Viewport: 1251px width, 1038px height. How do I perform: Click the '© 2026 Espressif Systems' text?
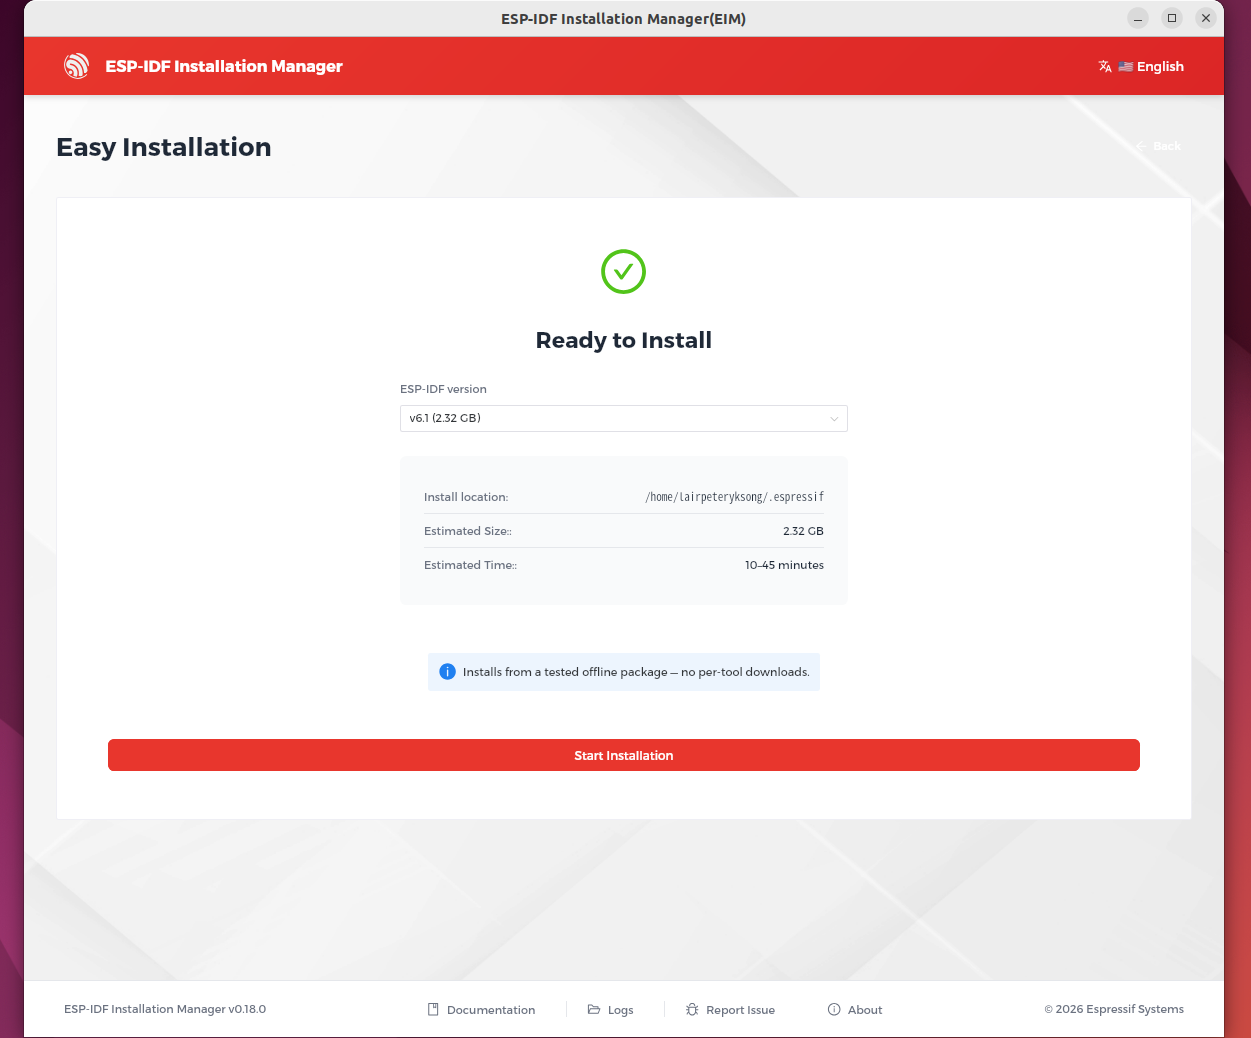pyautogui.click(x=1114, y=1009)
